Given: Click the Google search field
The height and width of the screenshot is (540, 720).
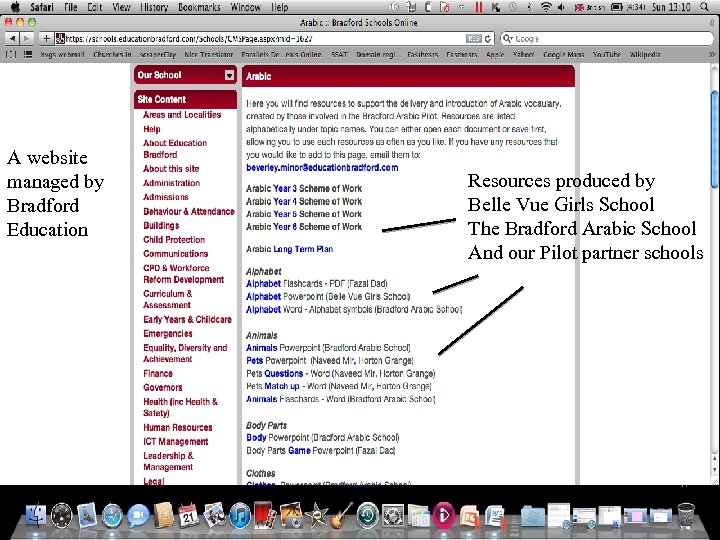Looking at the screenshot, I should [x=607, y=39].
